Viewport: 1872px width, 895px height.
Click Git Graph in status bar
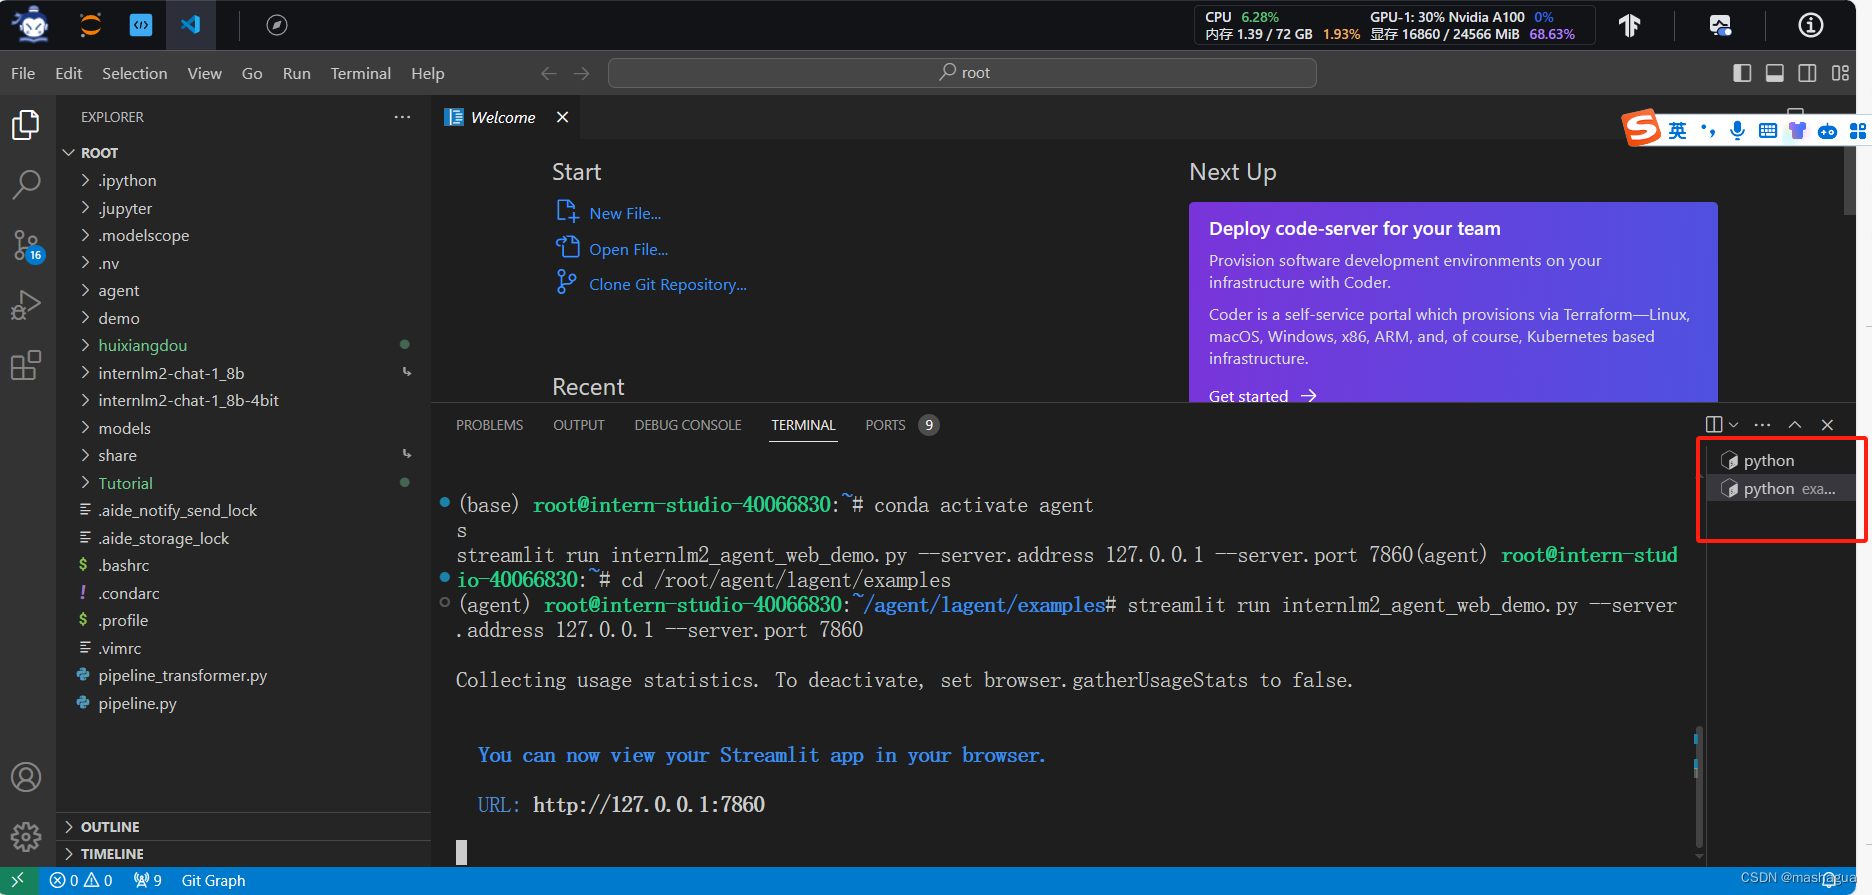pyautogui.click(x=213, y=880)
